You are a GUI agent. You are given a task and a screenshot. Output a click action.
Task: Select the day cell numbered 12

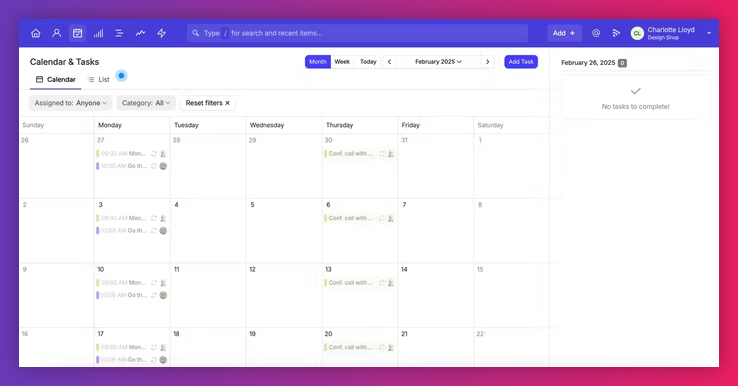pyautogui.click(x=284, y=295)
